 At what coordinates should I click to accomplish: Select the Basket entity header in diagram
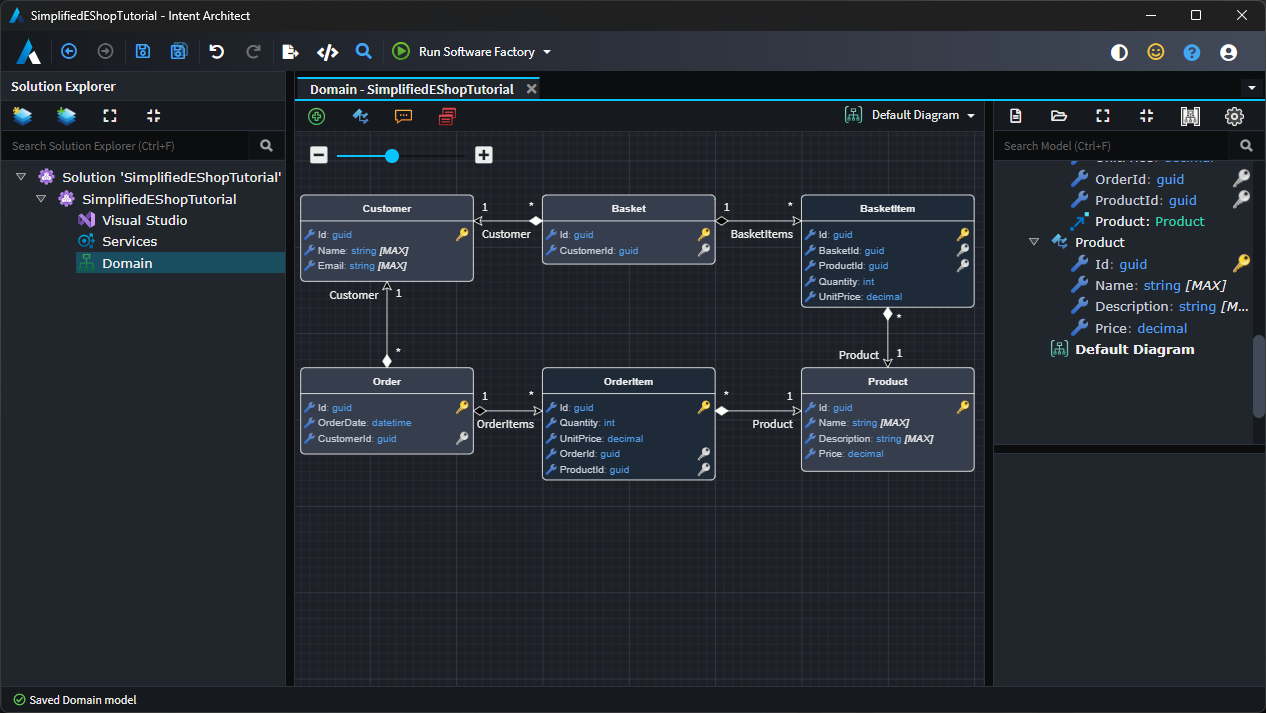click(x=629, y=208)
